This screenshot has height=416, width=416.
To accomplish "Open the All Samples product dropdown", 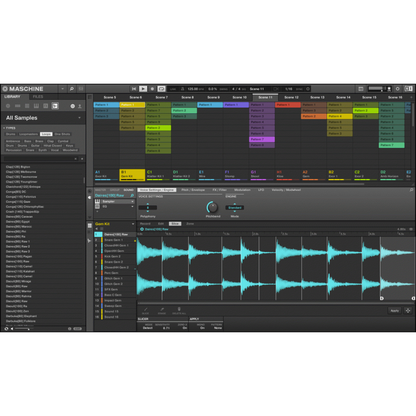I will click(79, 118).
